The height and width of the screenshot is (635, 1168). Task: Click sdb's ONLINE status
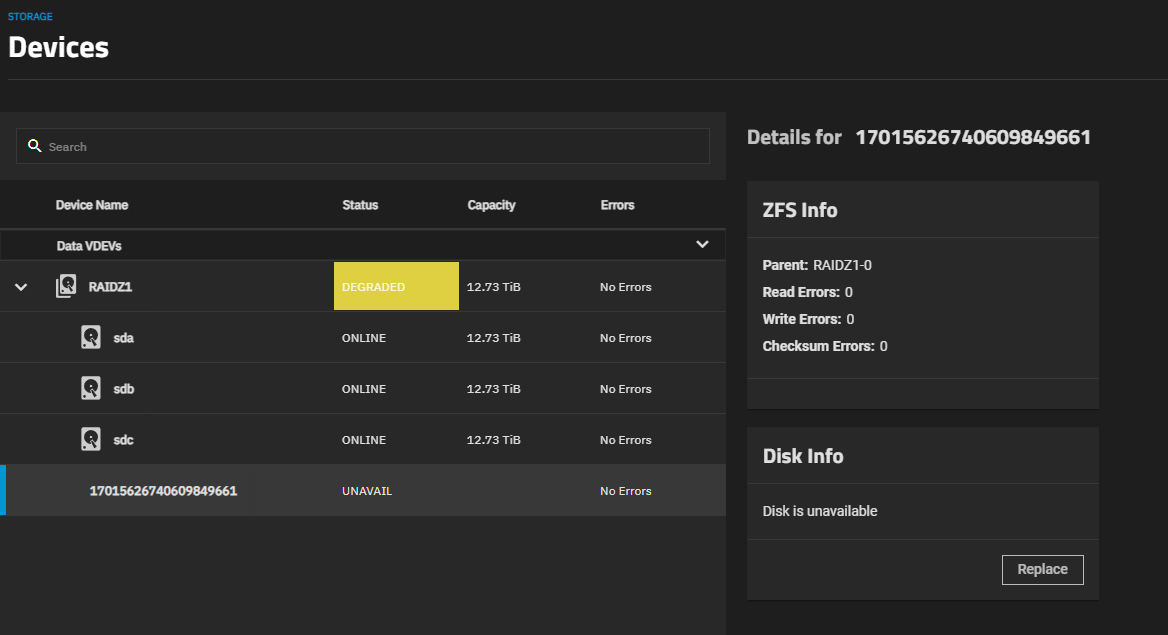pos(364,389)
